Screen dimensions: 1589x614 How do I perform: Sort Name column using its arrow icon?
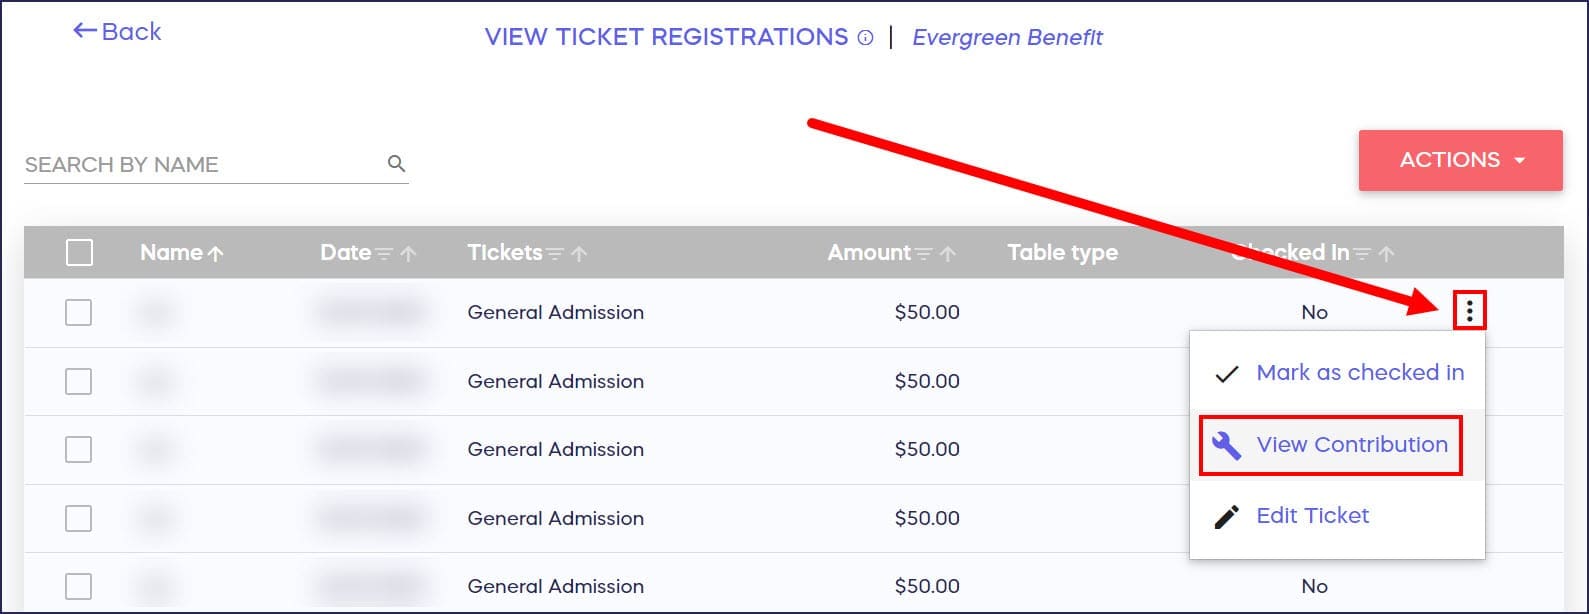click(215, 254)
